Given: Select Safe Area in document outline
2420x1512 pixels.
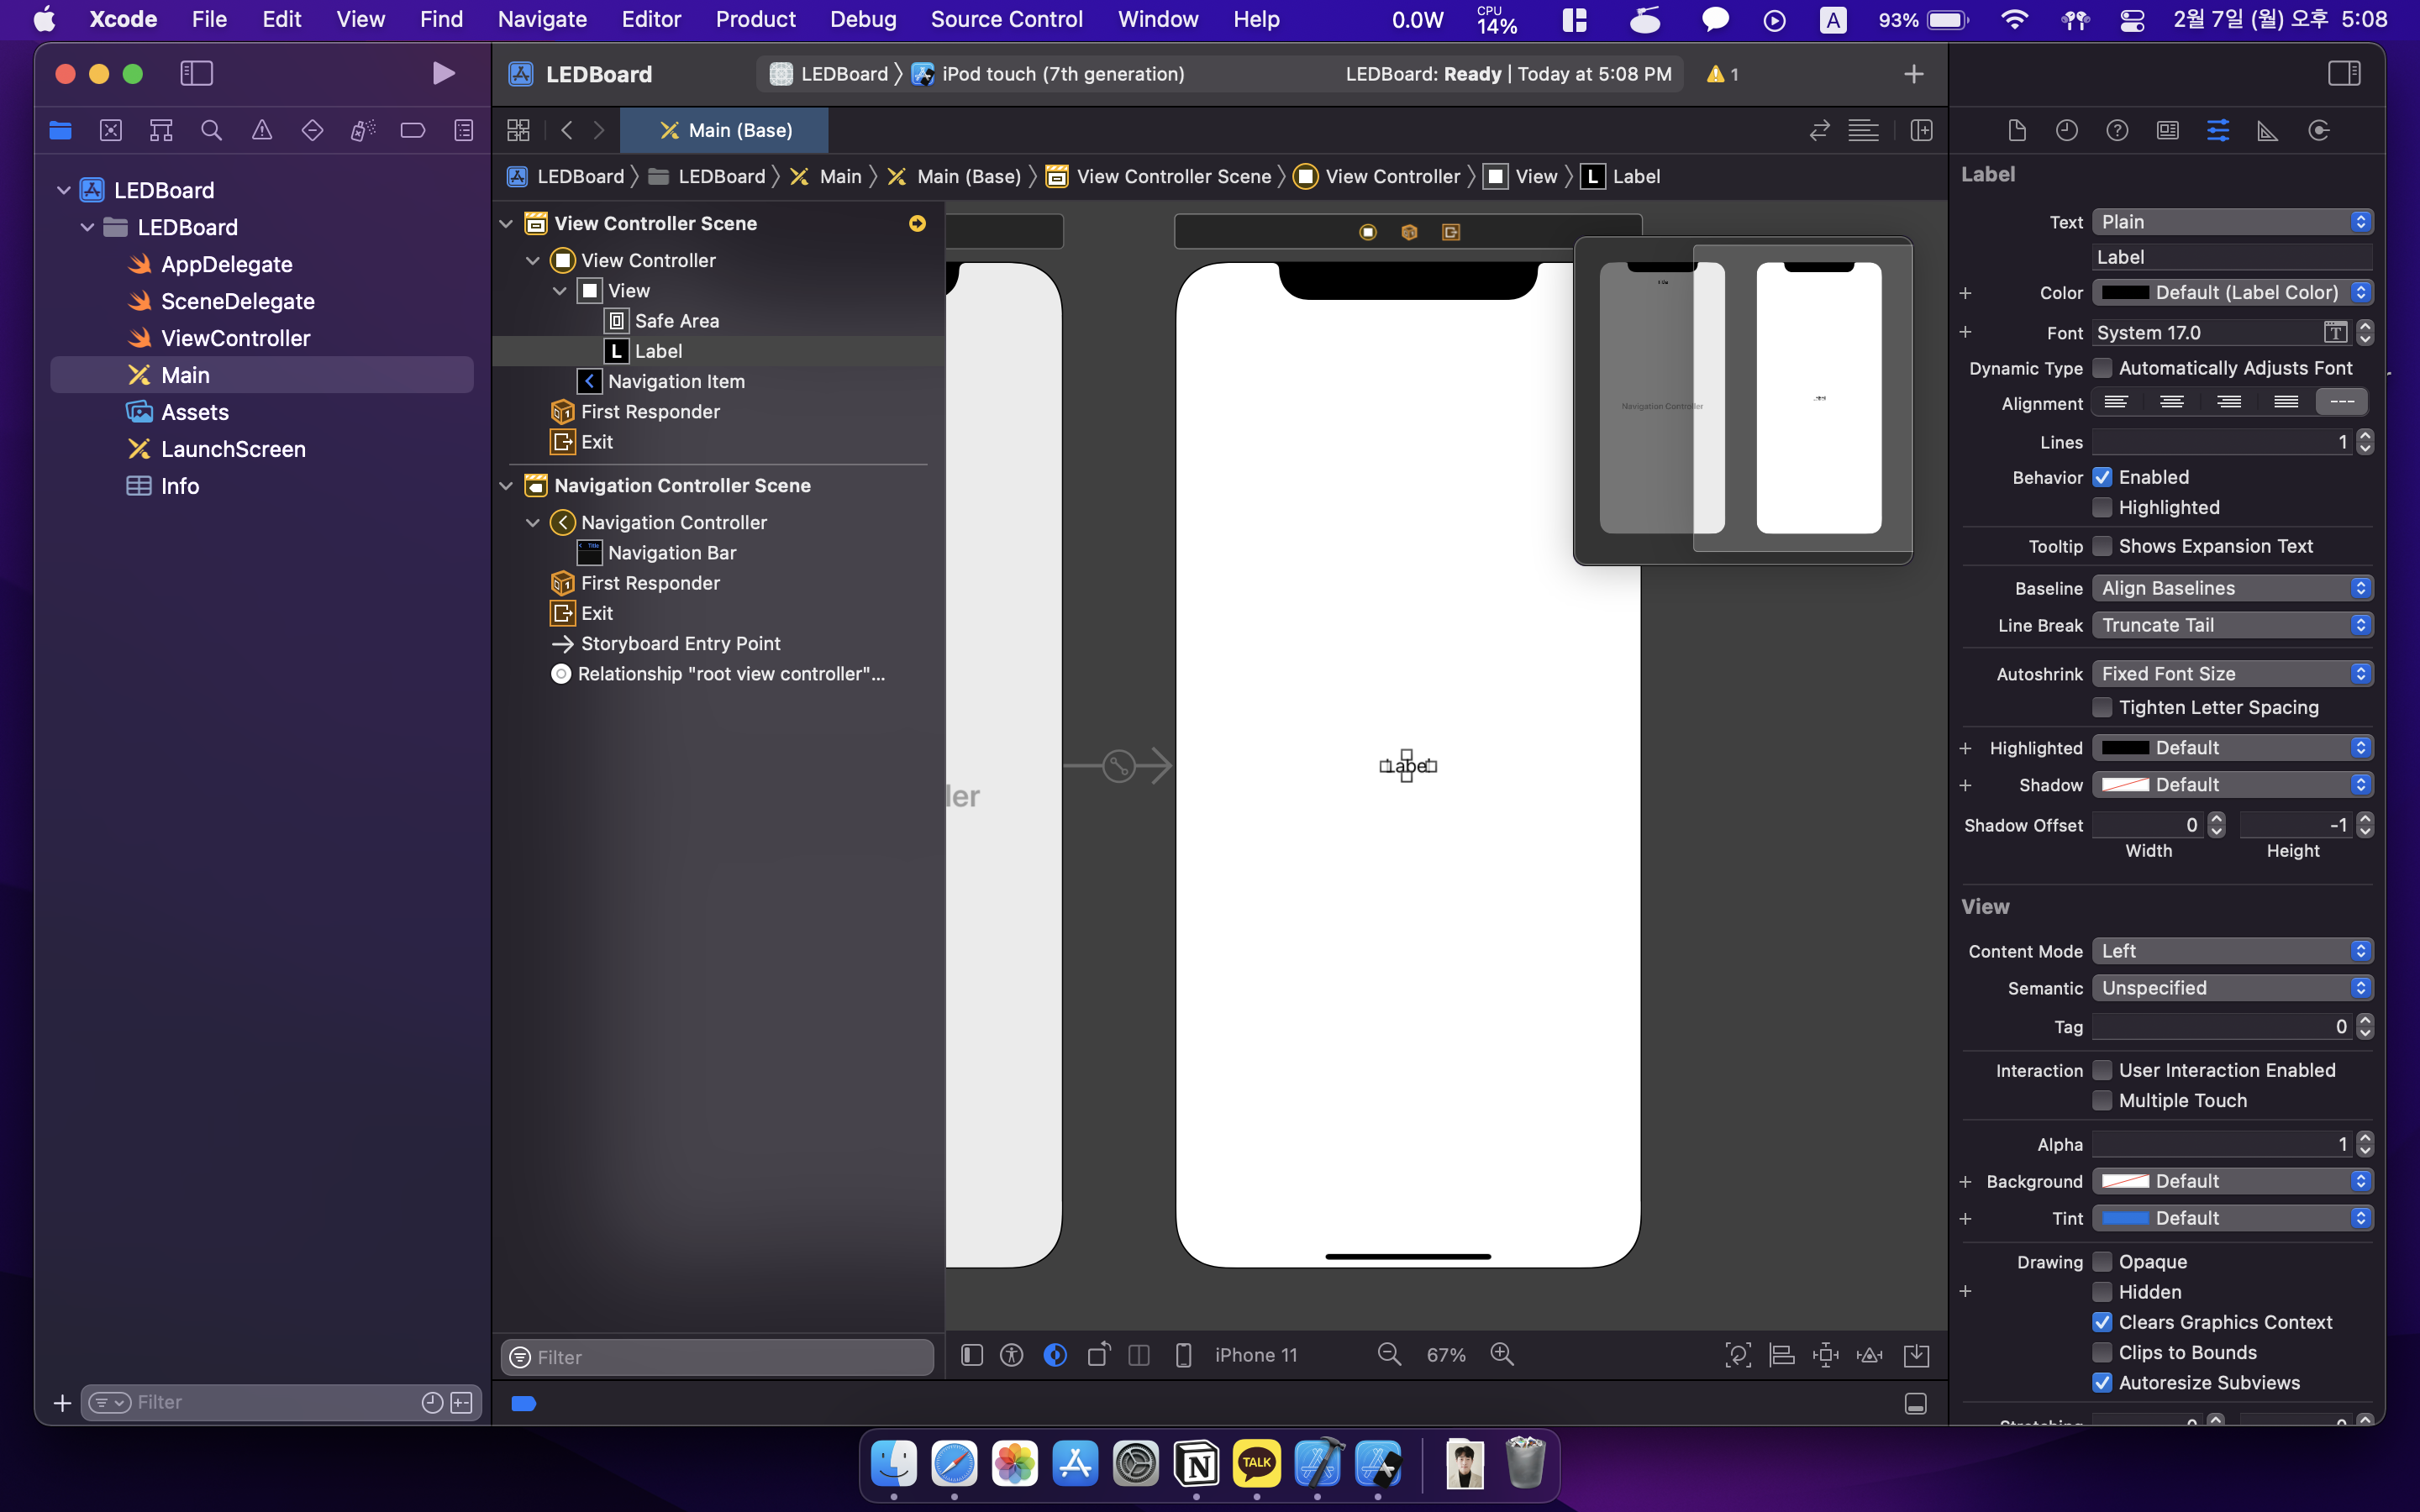Looking at the screenshot, I should pyautogui.click(x=662, y=321).
